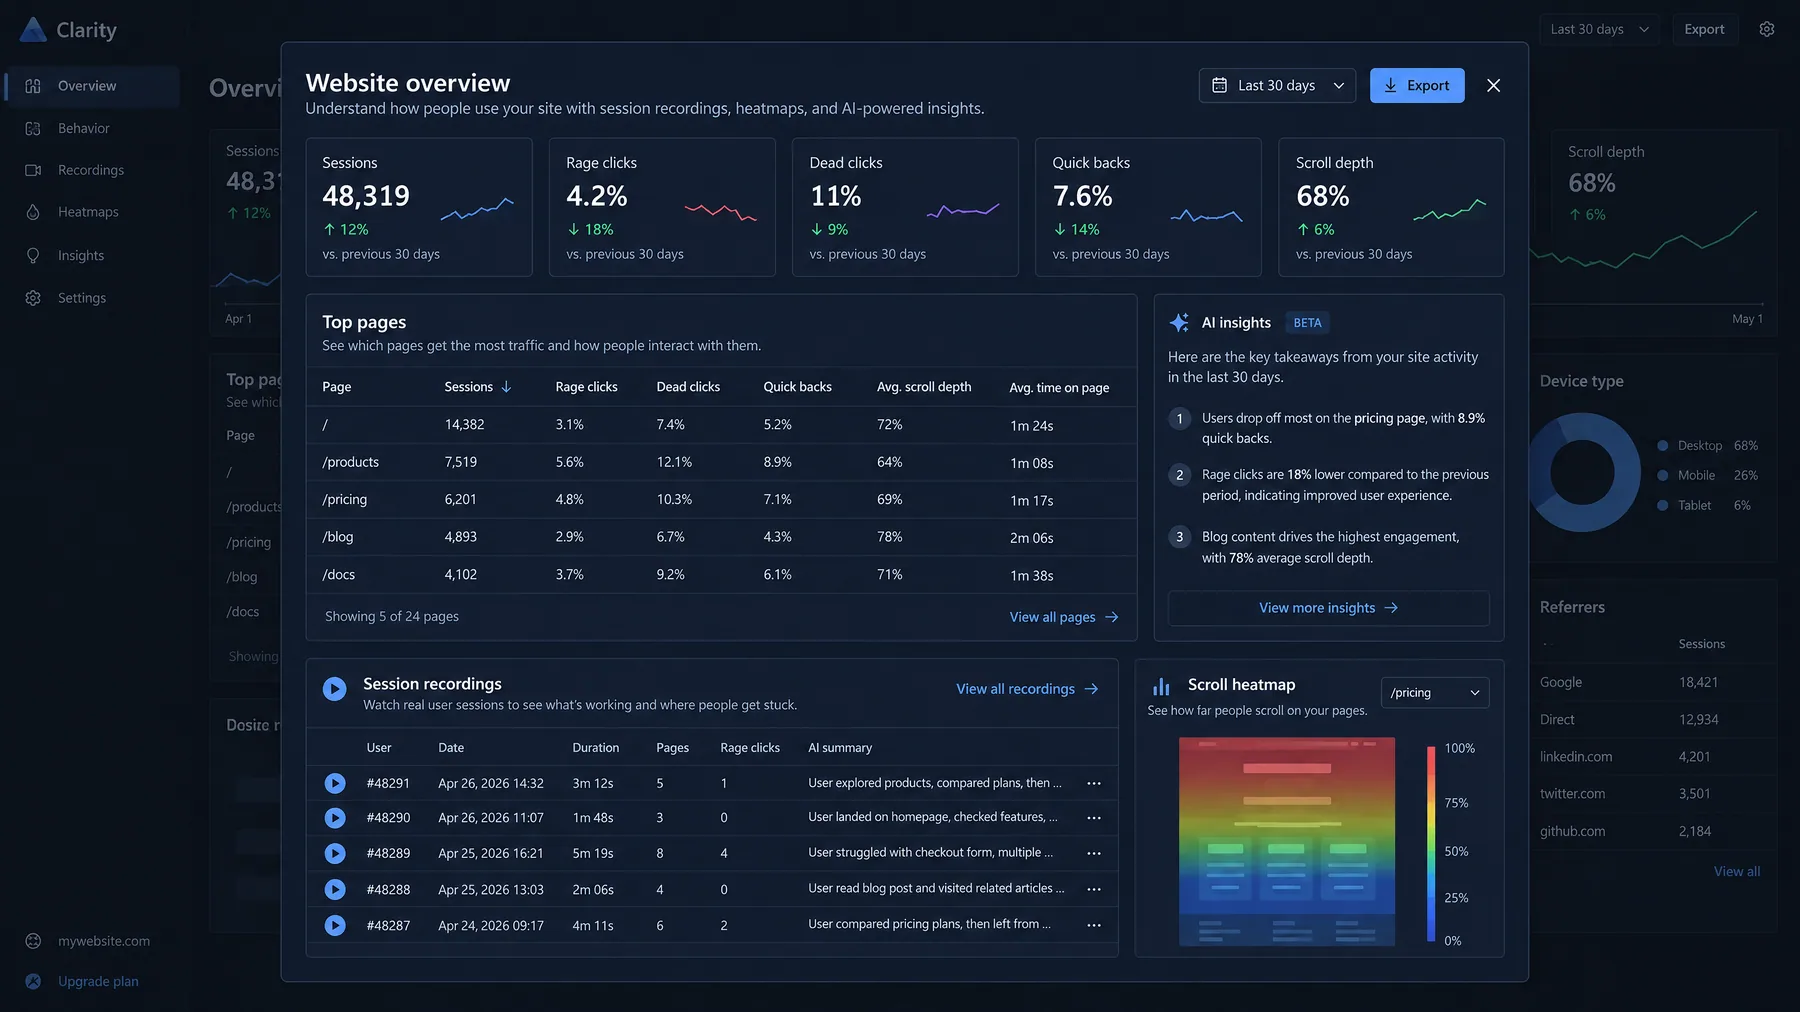Screen dimensions: 1800x1012
Task: Click the AI insights sparkle icon
Action: (1180, 322)
